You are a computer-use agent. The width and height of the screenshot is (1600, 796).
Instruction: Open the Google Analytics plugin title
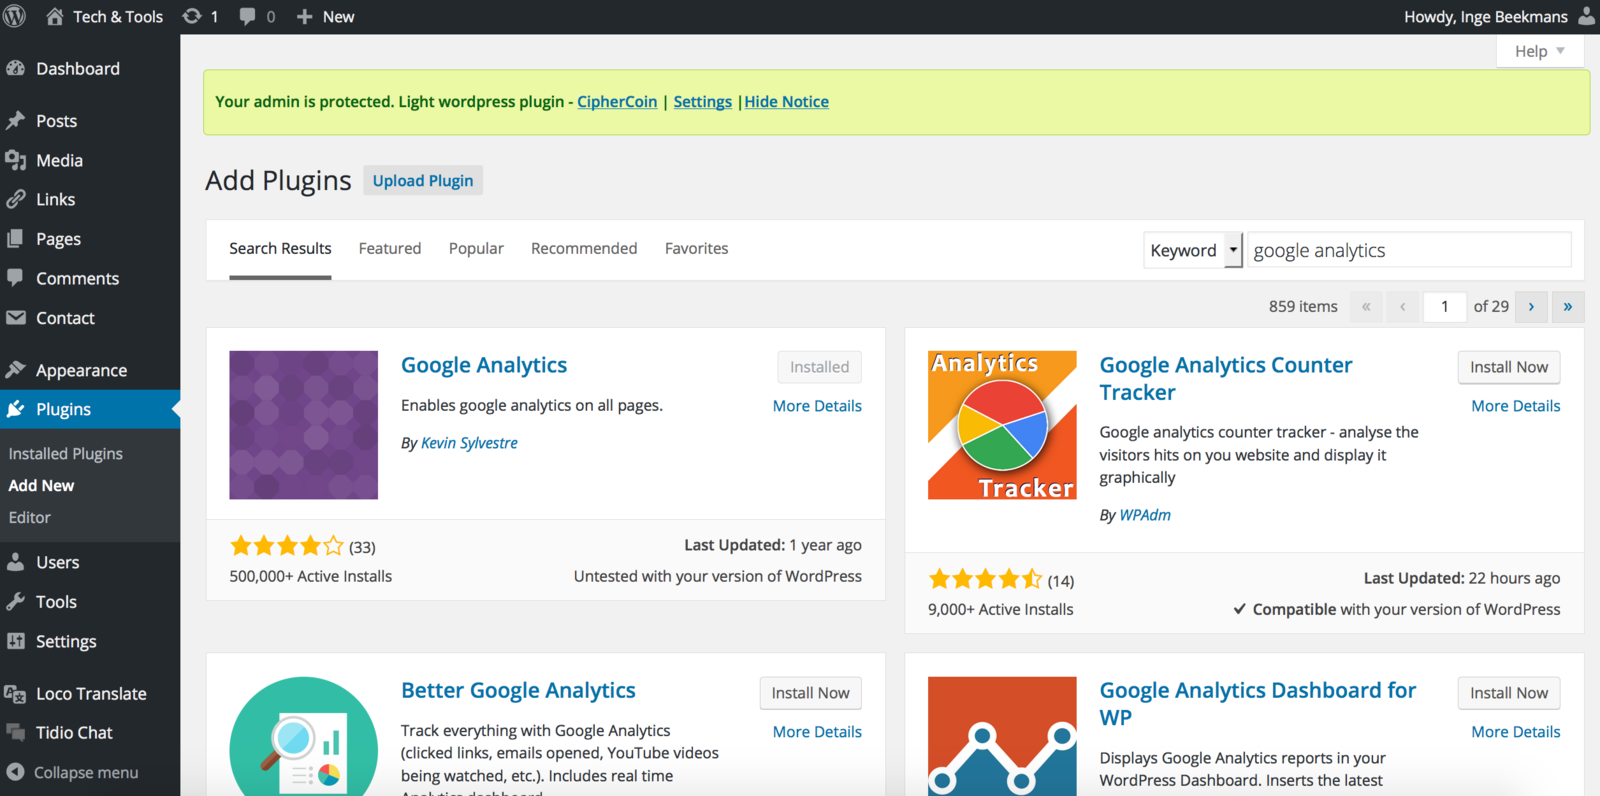484,365
